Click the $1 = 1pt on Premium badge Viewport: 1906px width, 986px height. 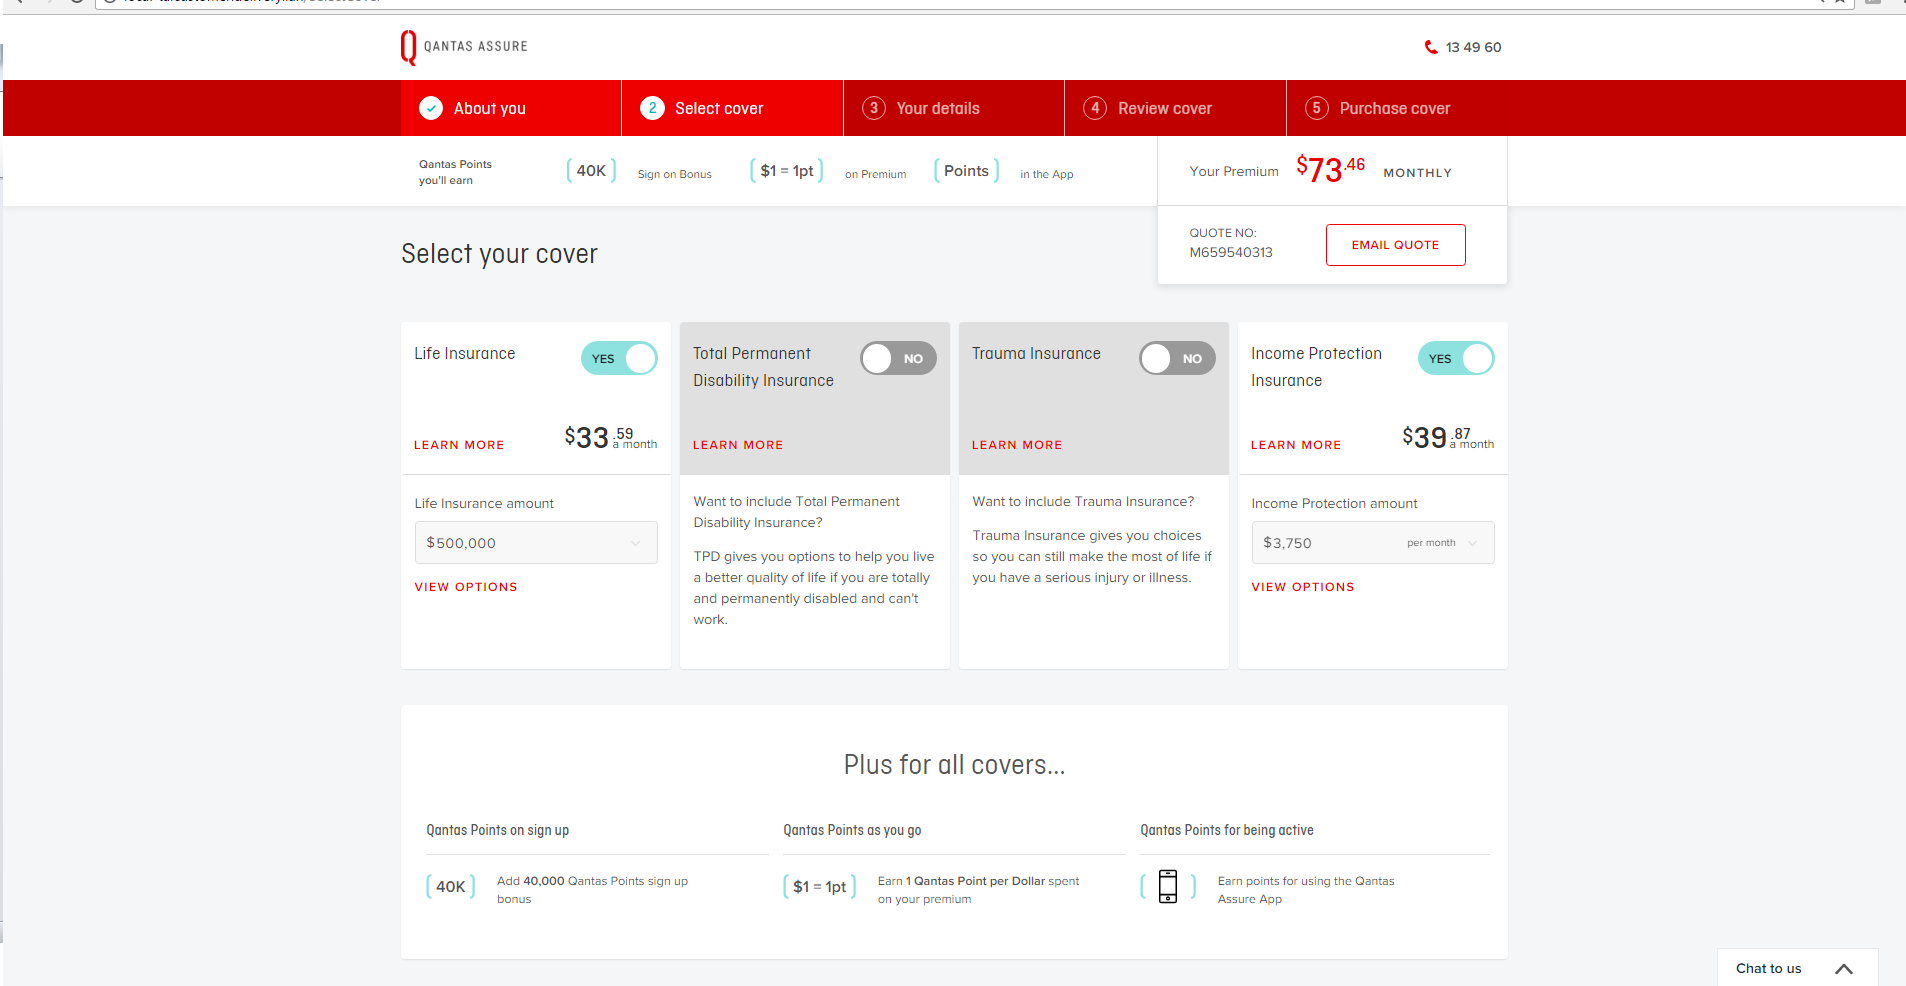(787, 171)
